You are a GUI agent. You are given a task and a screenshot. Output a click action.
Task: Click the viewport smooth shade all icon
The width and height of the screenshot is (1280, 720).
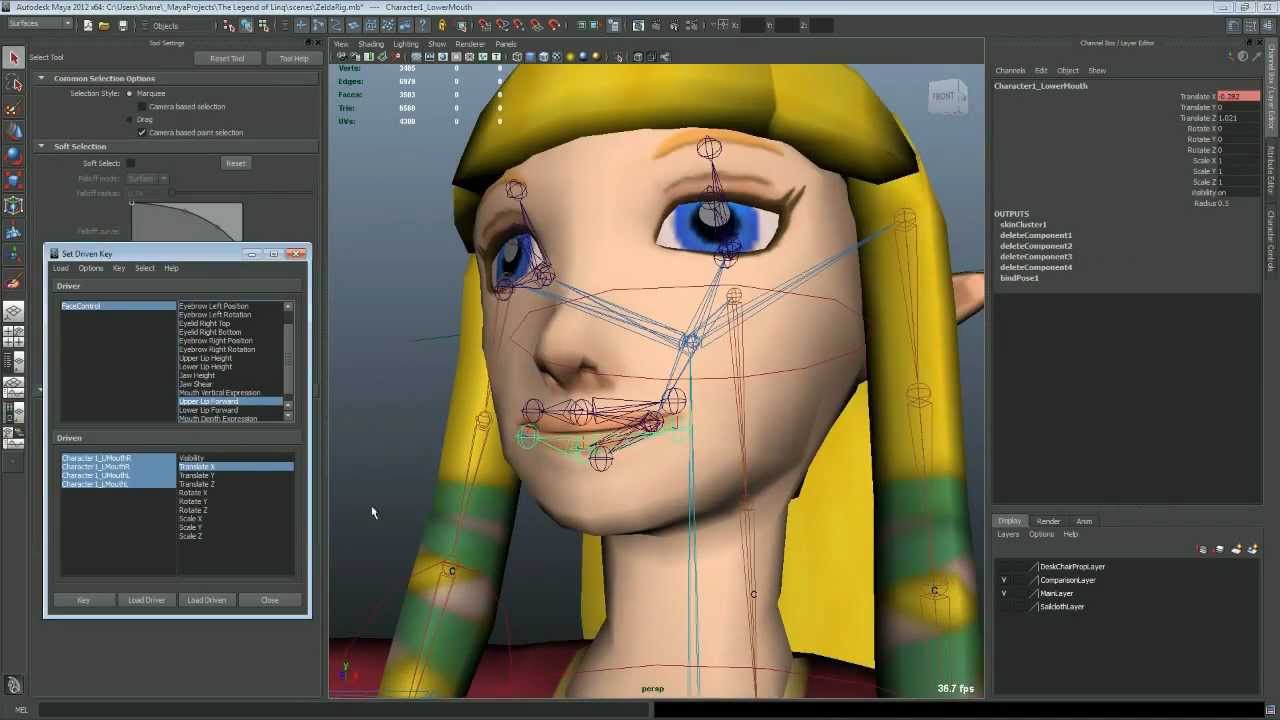click(x=530, y=57)
